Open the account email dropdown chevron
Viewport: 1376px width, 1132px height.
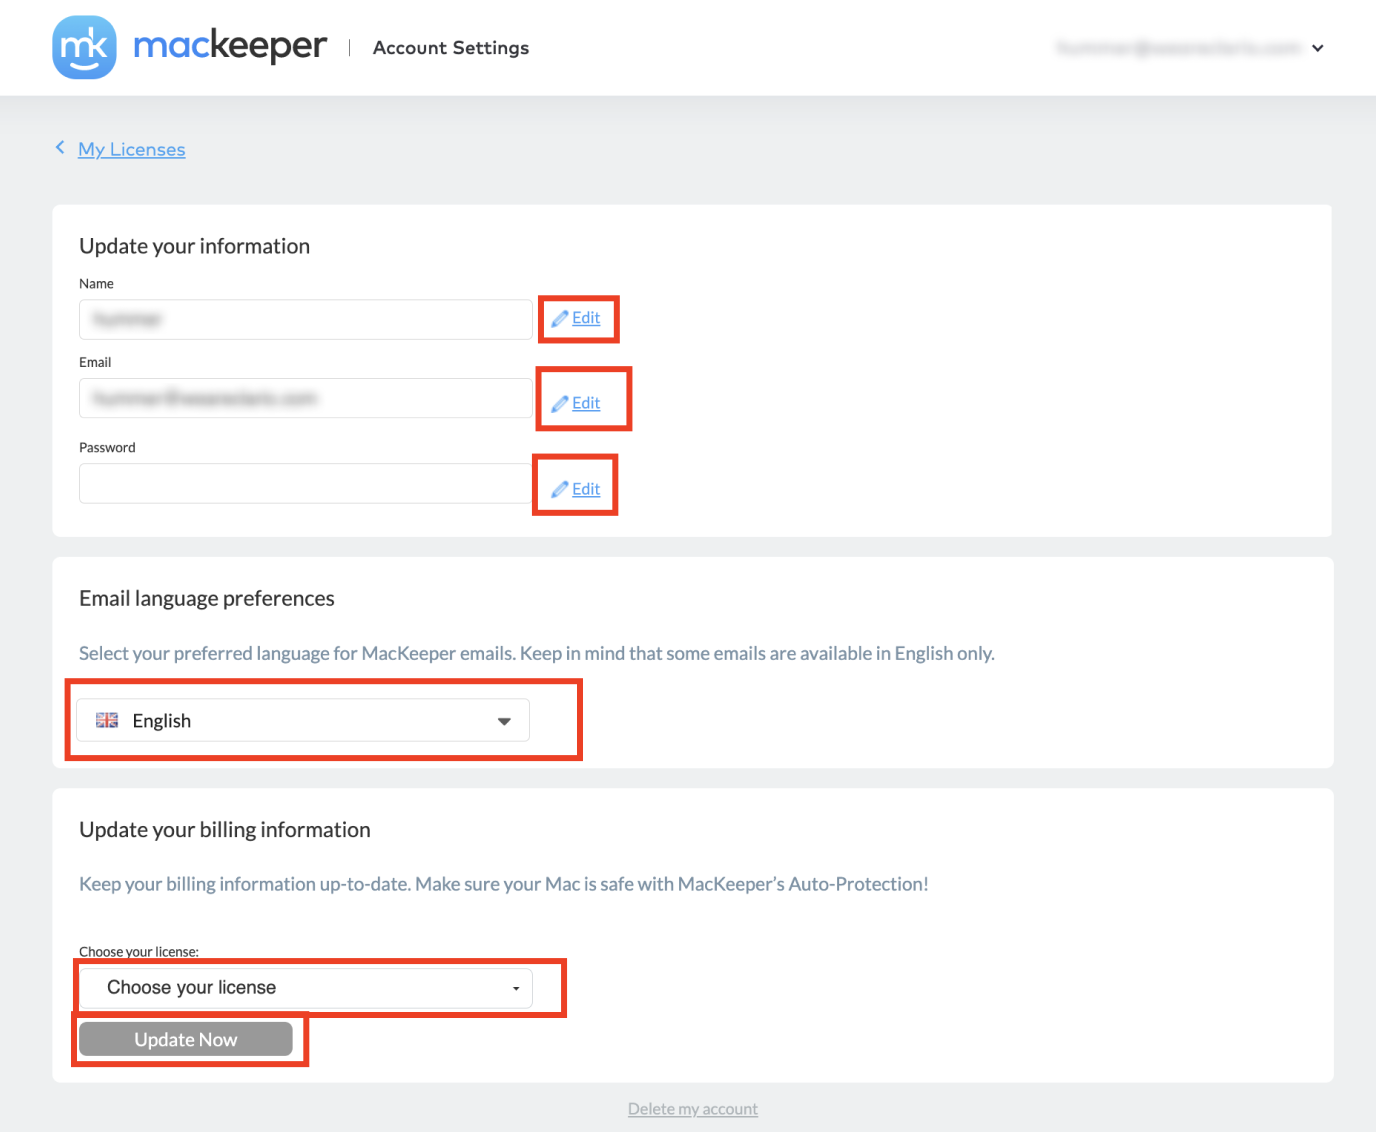pos(1318,48)
